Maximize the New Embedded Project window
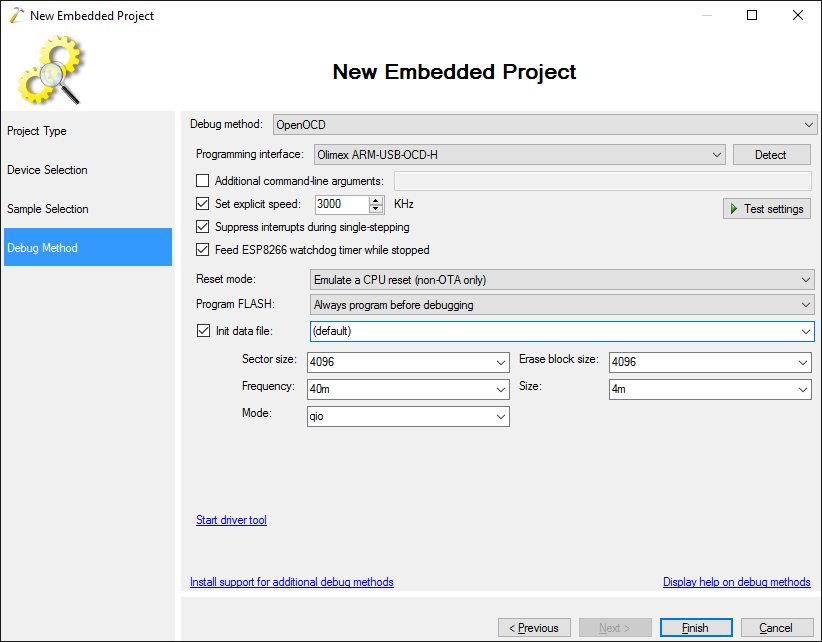822x642 pixels. [x=752, y=15]
